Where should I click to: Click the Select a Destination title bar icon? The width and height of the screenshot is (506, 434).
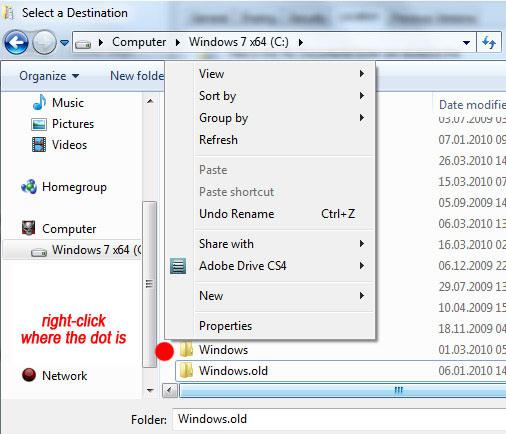coord(9,13)
